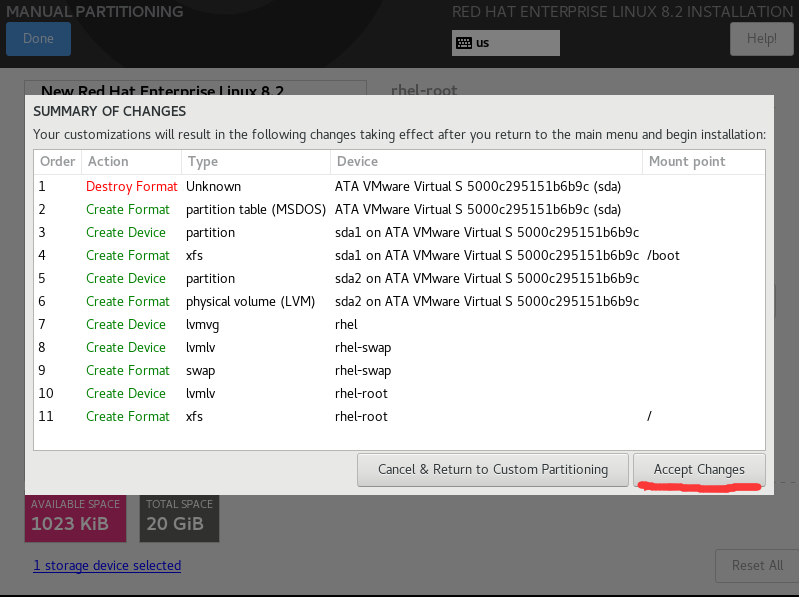Click the keyboard icon next to us
799x597 pixels.
click(x=464, y=43)
